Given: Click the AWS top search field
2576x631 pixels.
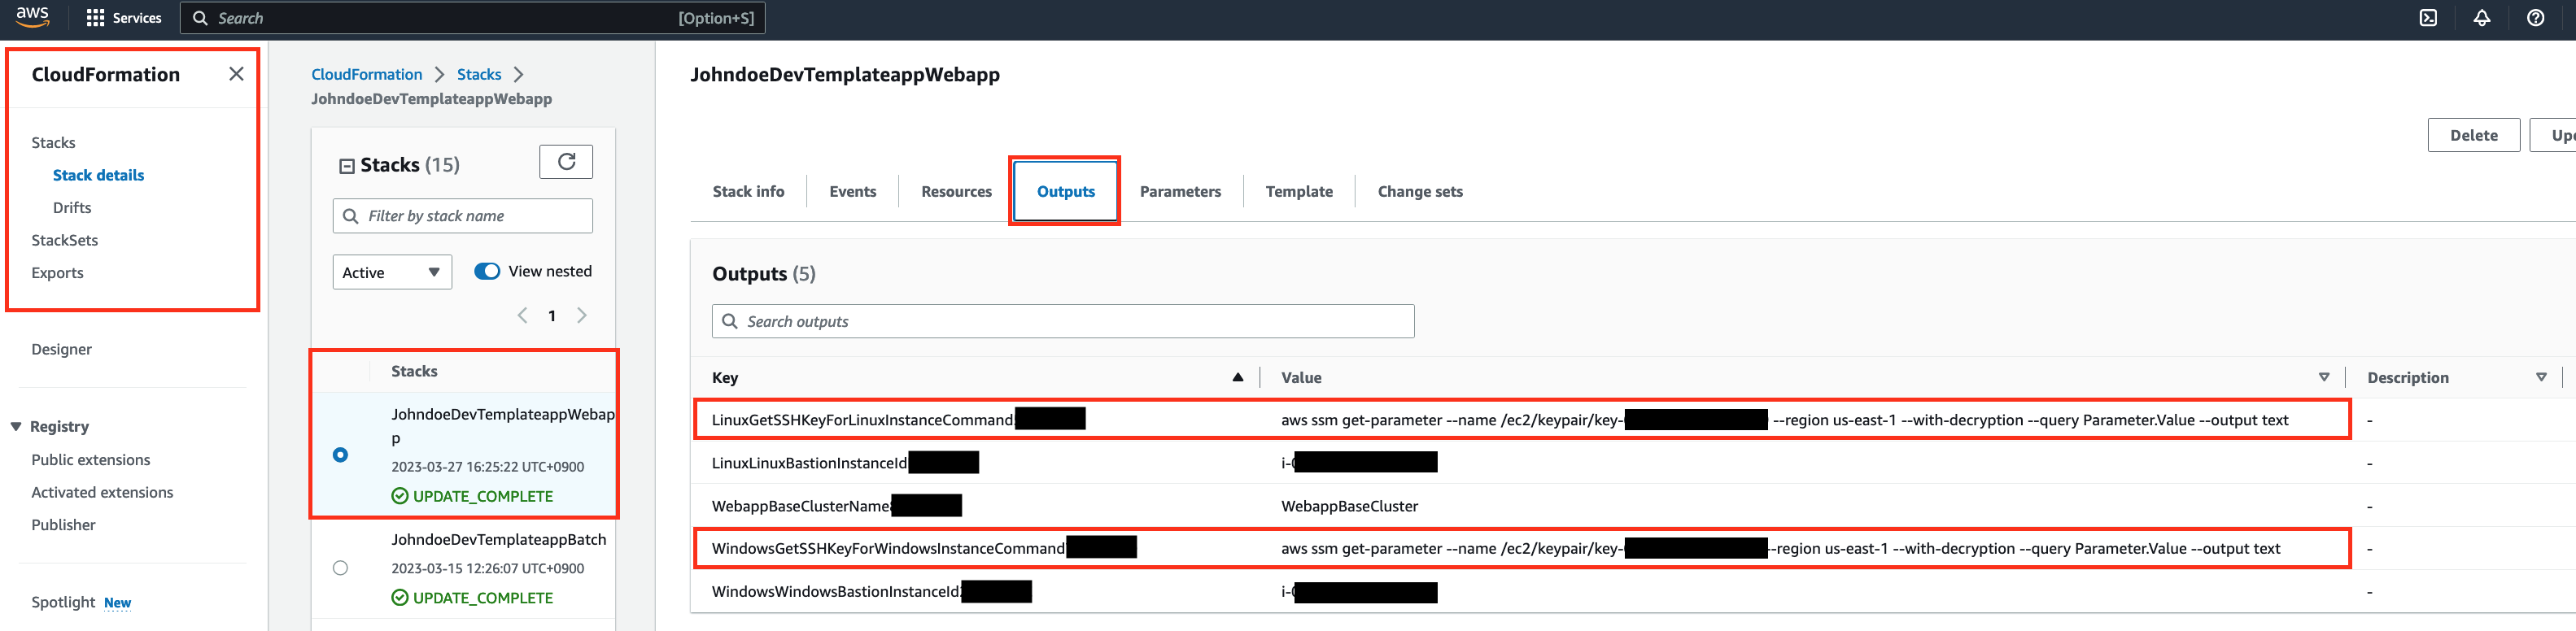Looking at the screenshot, I should click(x=472, y=18).
